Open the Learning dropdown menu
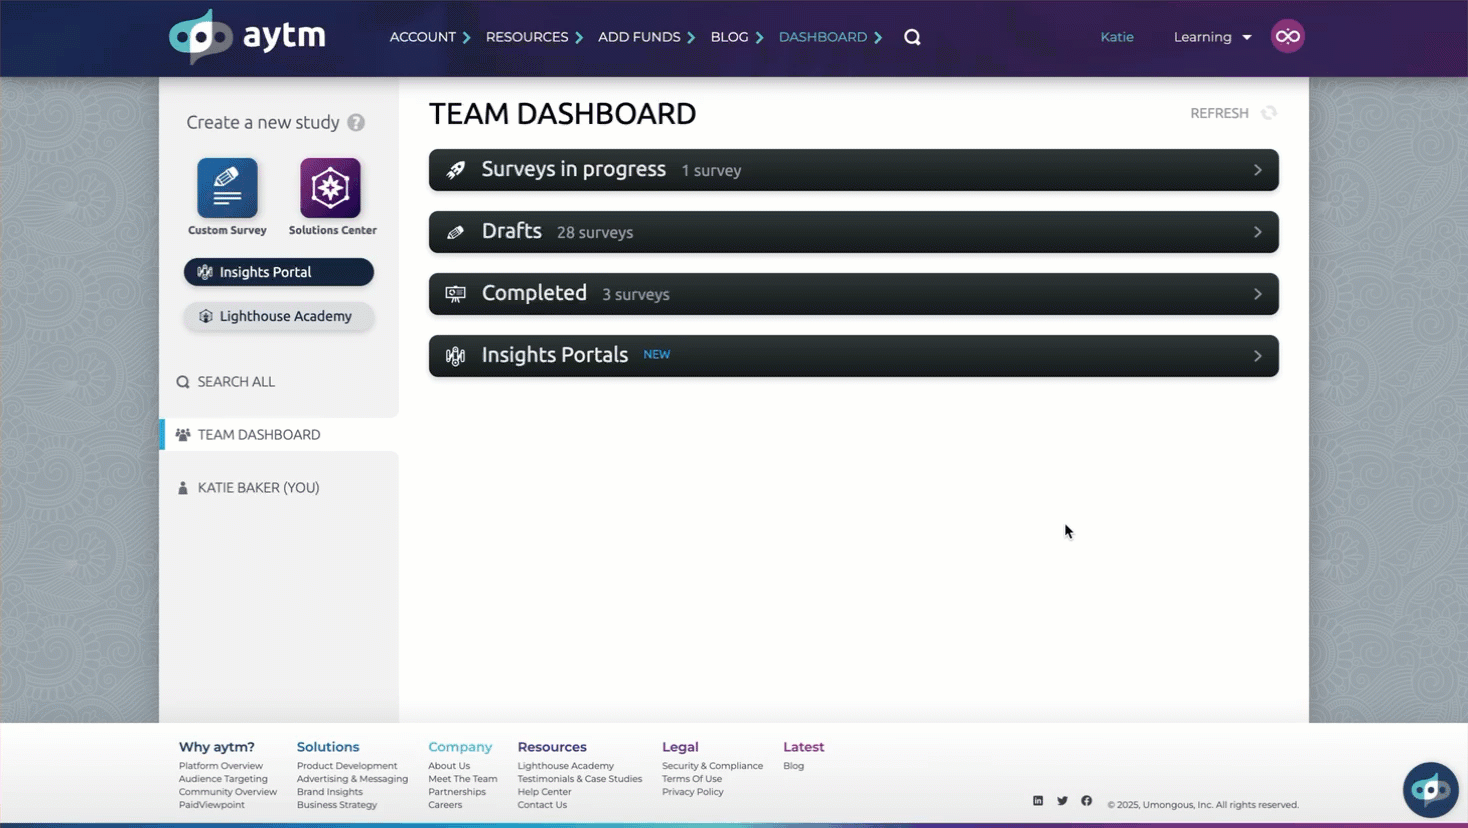The width and height of the screenshot is (1468, 828). (1212, 37)
